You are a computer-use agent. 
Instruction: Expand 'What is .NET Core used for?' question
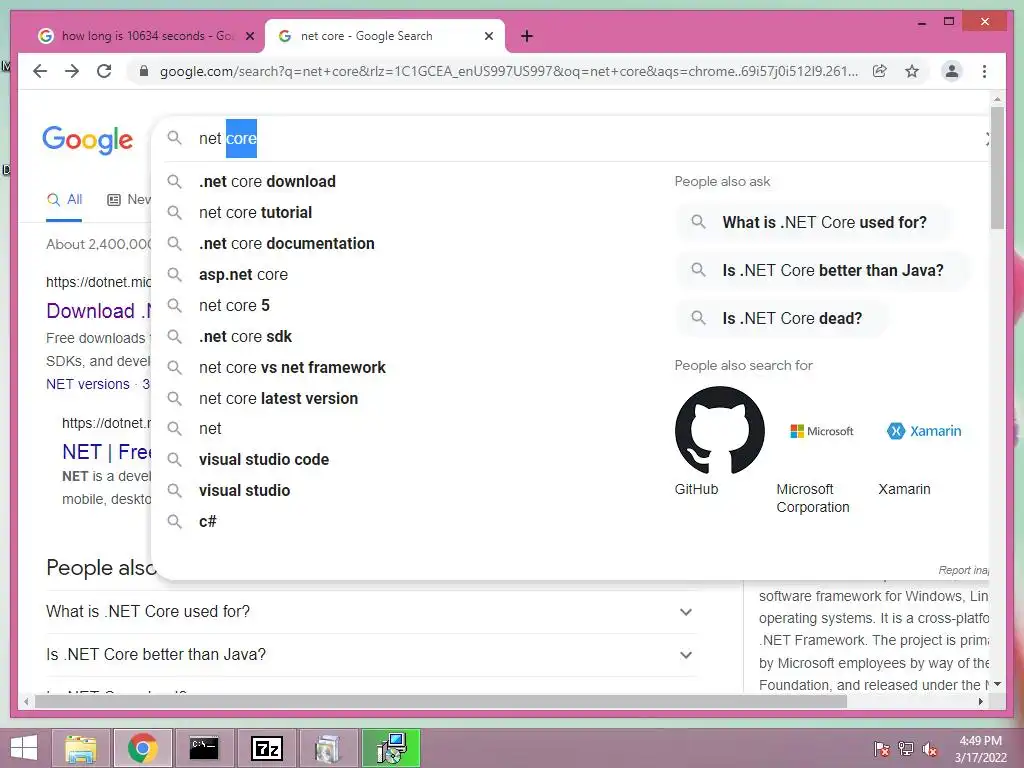click(370, 612)
